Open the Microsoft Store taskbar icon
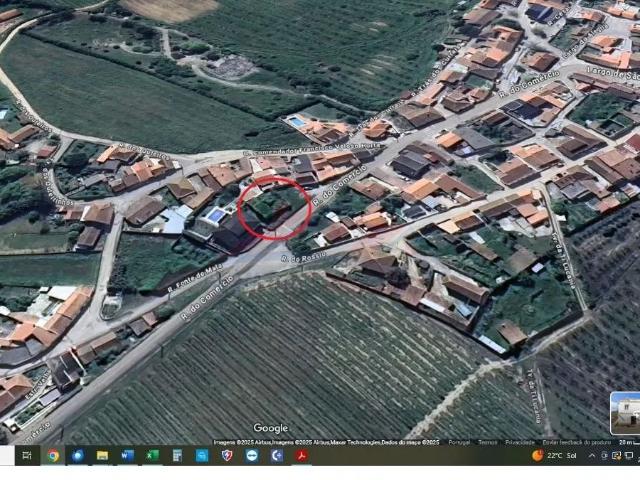 pos(202,456)
